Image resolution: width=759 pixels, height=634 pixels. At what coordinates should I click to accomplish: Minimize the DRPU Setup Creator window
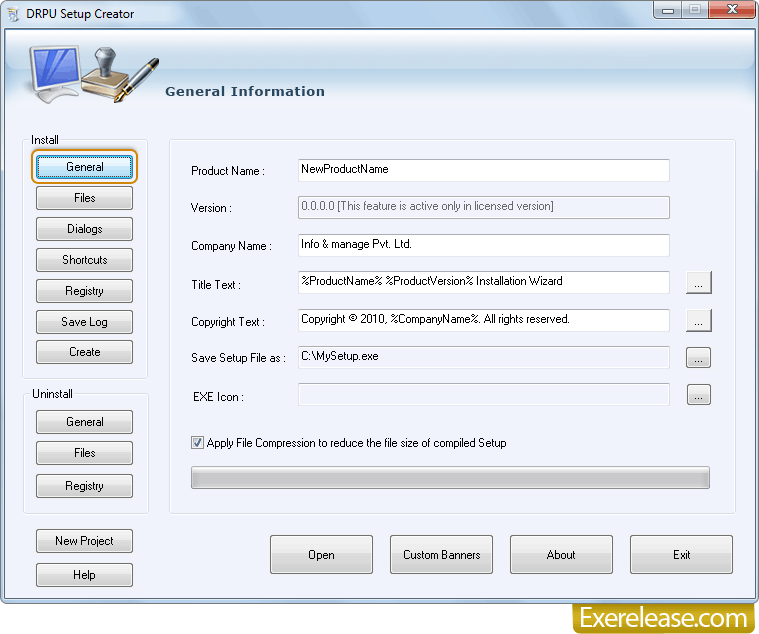click(668, 10)
